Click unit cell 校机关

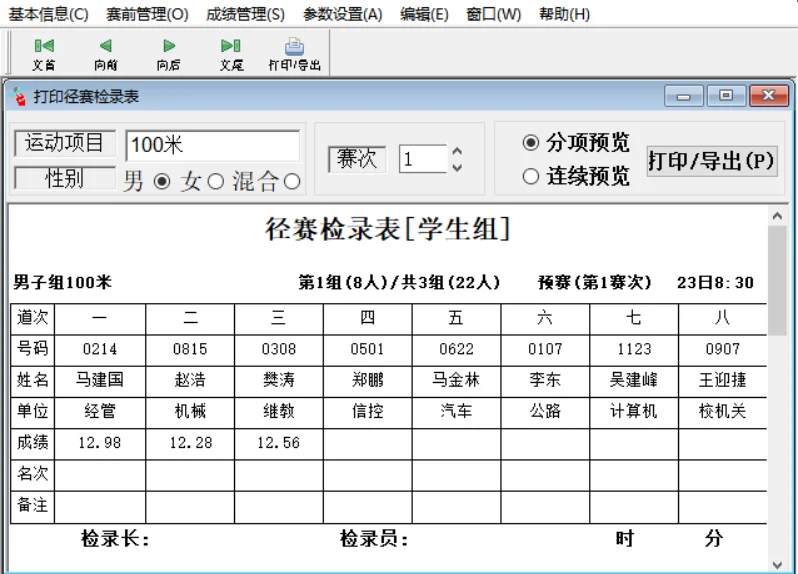click(x=723, y=411)
